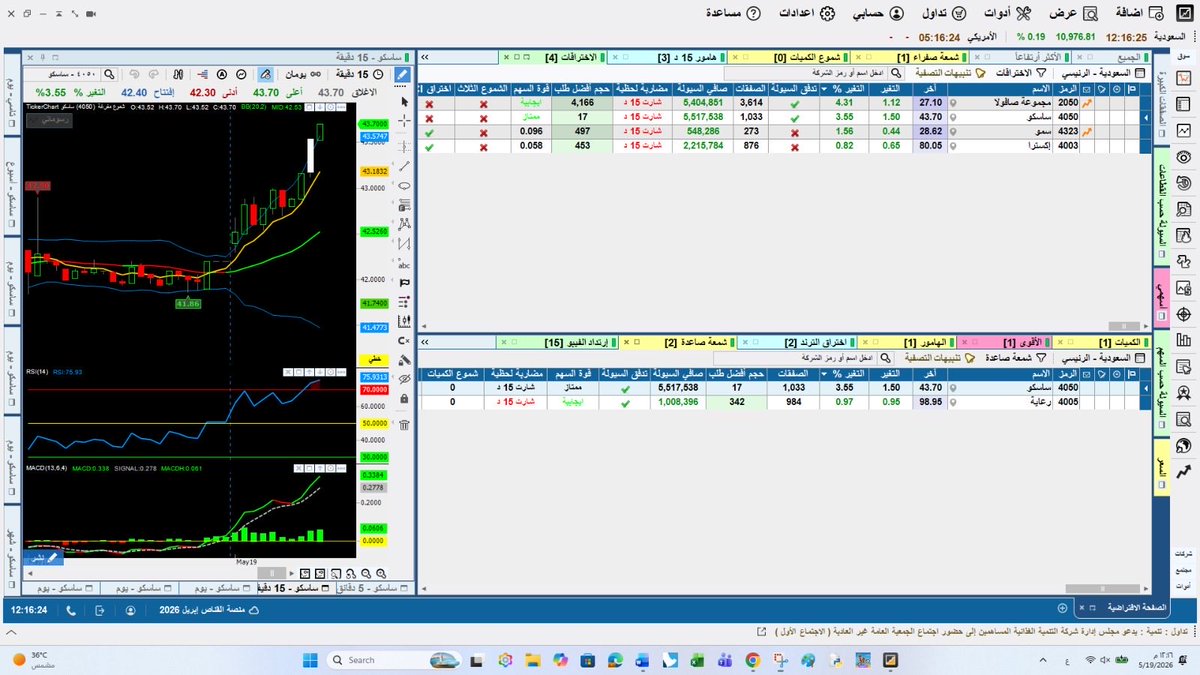
Task: Click the trash delete drawings icon
Action: [x=404, y=424]
